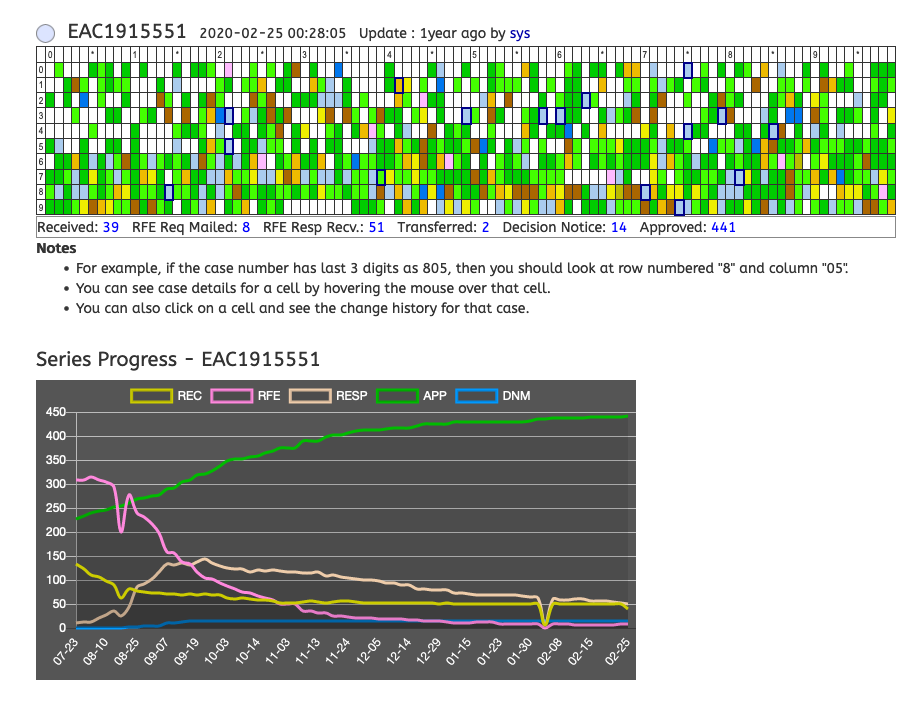
Task: Click the Received count 39
Action: (110, 227)
